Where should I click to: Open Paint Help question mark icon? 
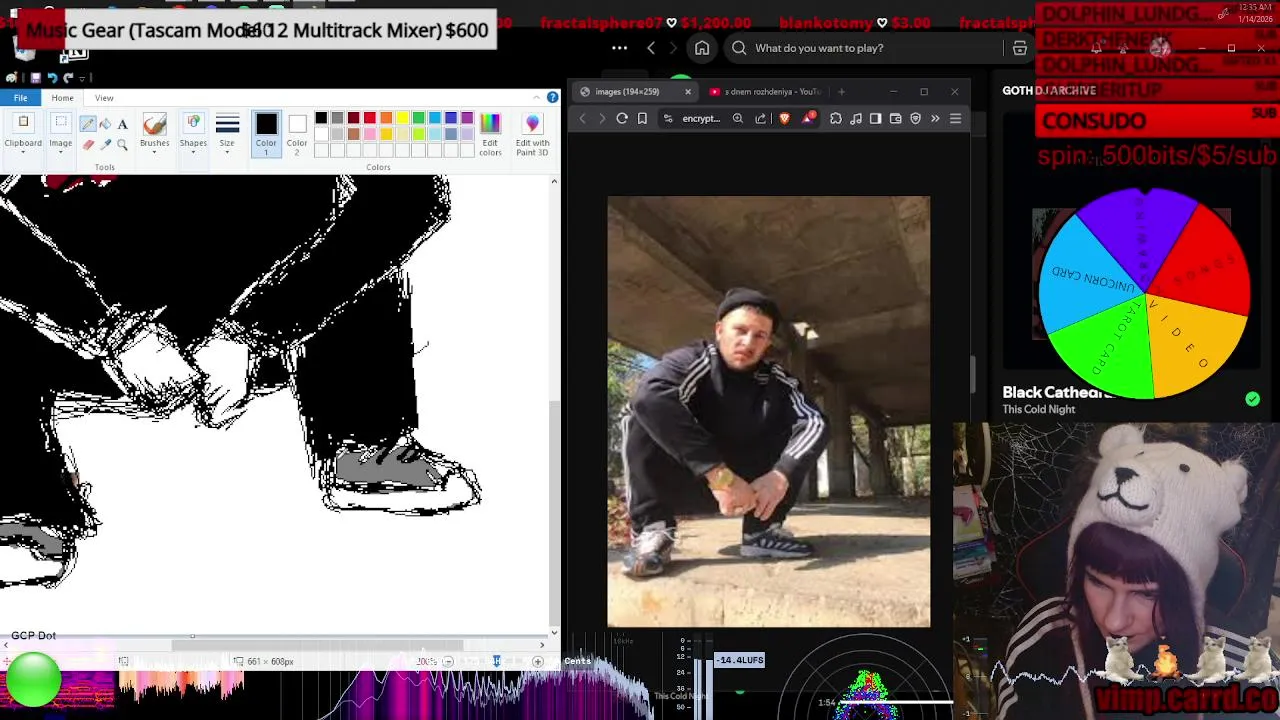tap(552, 98)
